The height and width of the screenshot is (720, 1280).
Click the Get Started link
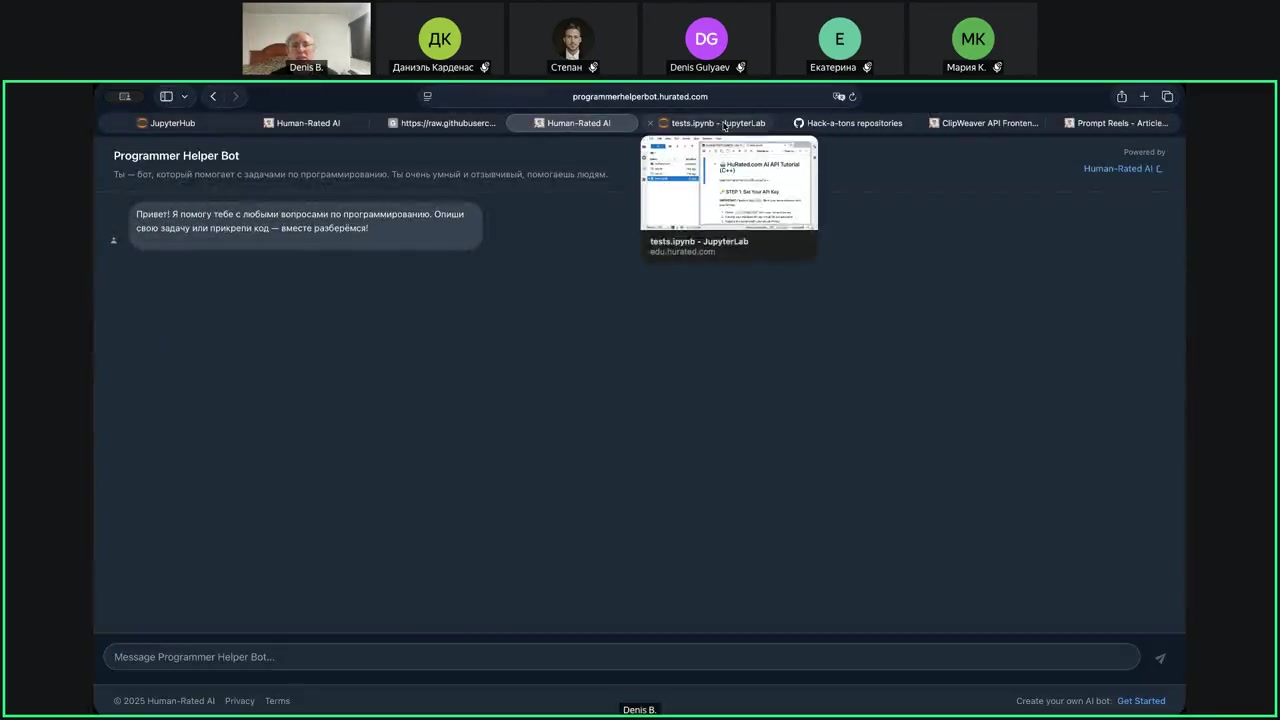point(1141,701)
